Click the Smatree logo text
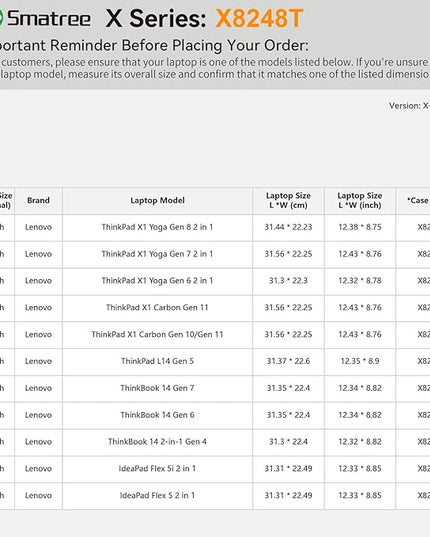The height and width of the screenshot is (537, 430). pyautogui.click(x=49, y=18)
